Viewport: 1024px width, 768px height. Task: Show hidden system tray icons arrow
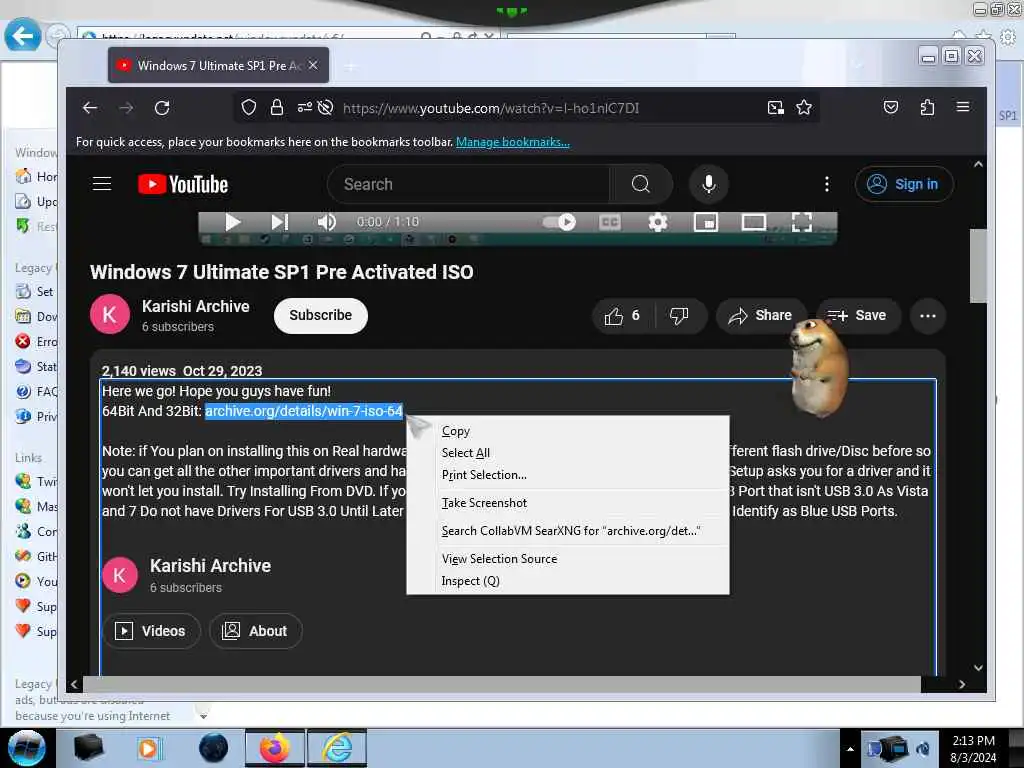pyautogui.click(x=850, y=749)
